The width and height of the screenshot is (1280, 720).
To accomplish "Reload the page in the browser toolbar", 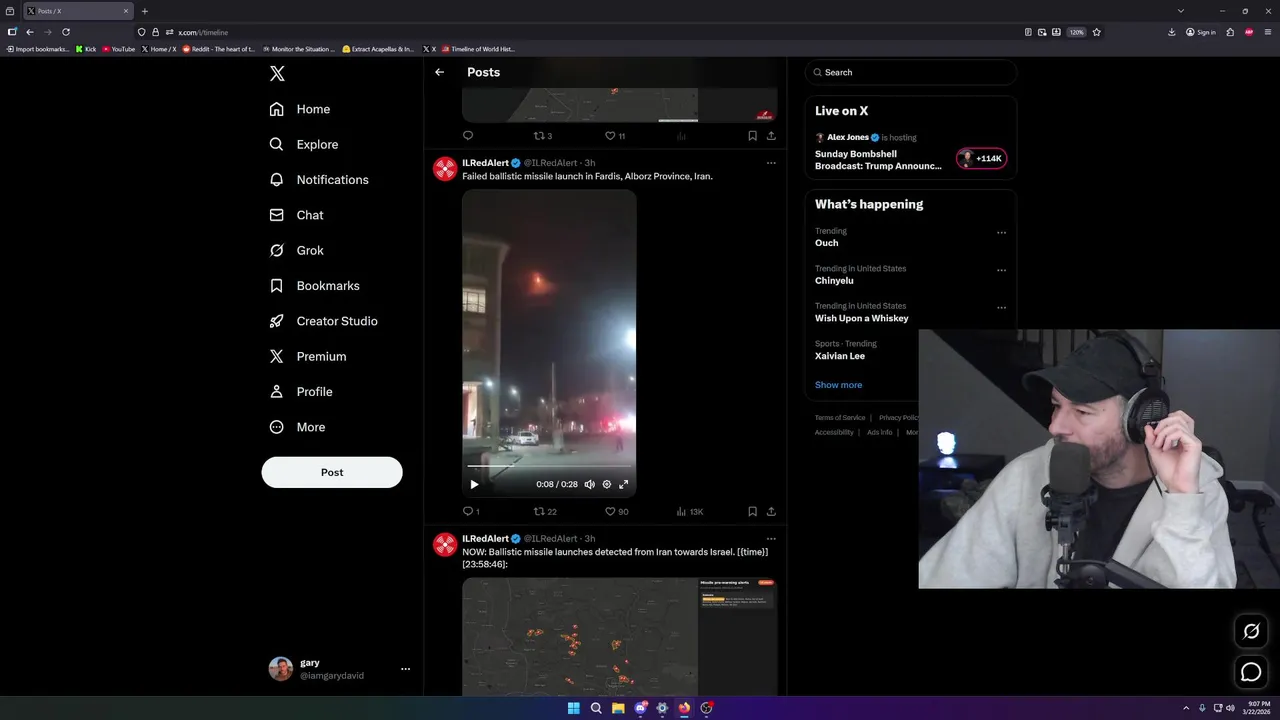I will pos(66,32).
